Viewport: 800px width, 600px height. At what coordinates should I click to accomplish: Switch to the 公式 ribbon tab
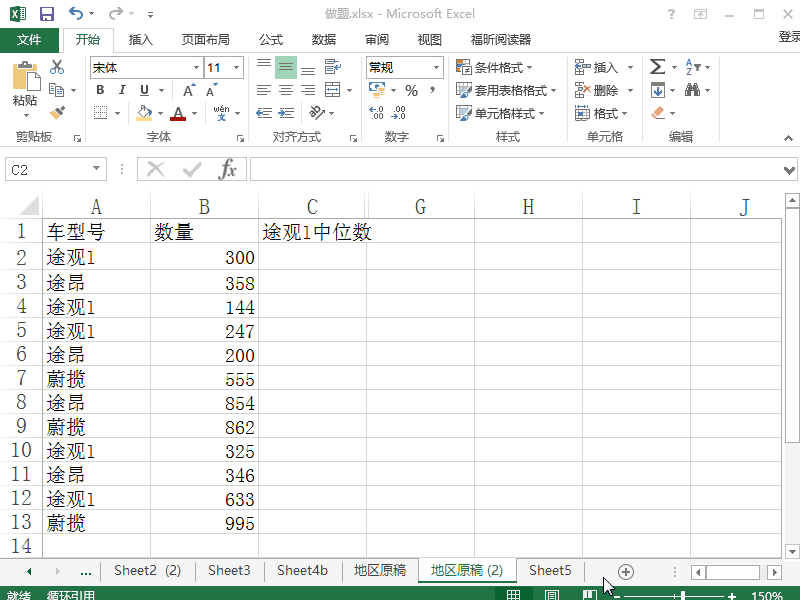271,40
